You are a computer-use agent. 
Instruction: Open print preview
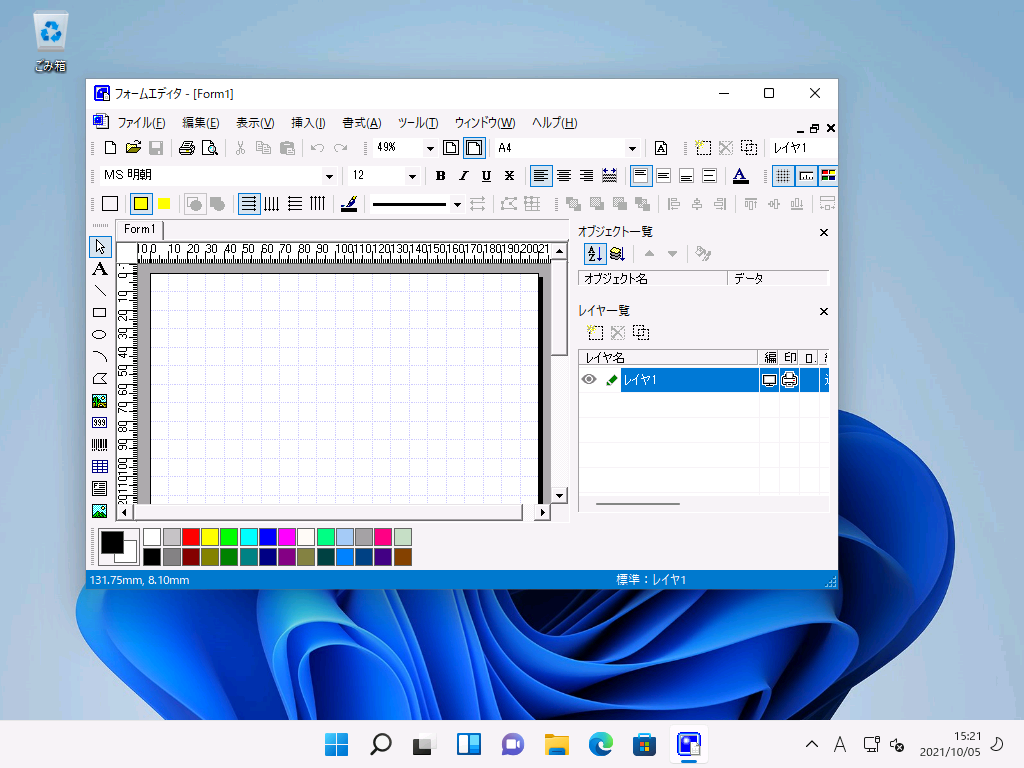[210, 148]
